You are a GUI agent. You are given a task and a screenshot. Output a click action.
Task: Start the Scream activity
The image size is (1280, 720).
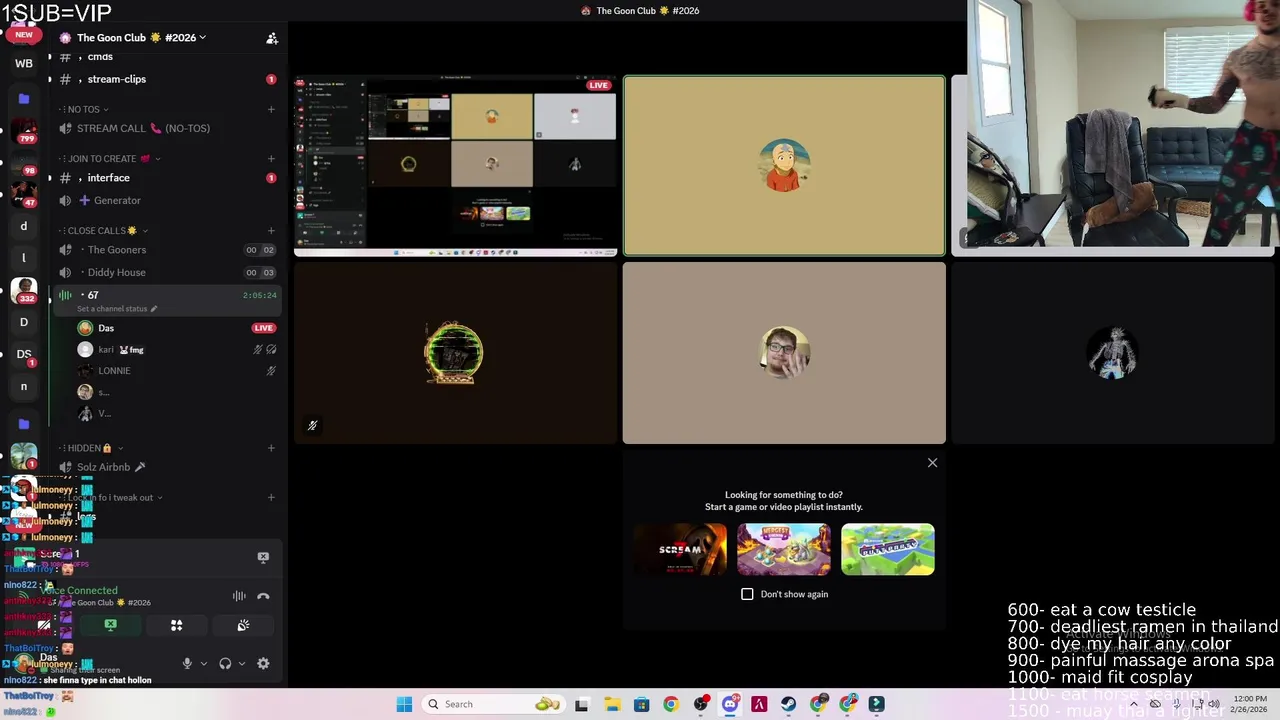(x=680, y=549)
